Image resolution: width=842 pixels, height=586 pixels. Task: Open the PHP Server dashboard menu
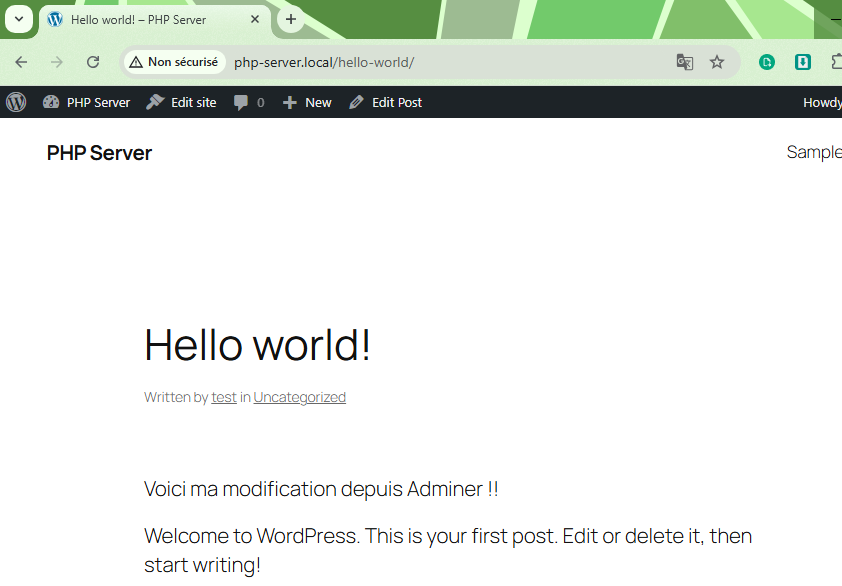pyautogui.click(x=87, y=102)
